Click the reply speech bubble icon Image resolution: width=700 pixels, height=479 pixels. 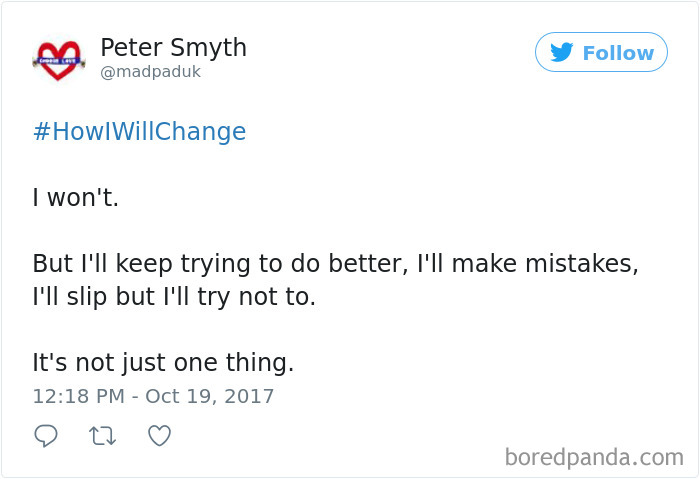point(46,436)
